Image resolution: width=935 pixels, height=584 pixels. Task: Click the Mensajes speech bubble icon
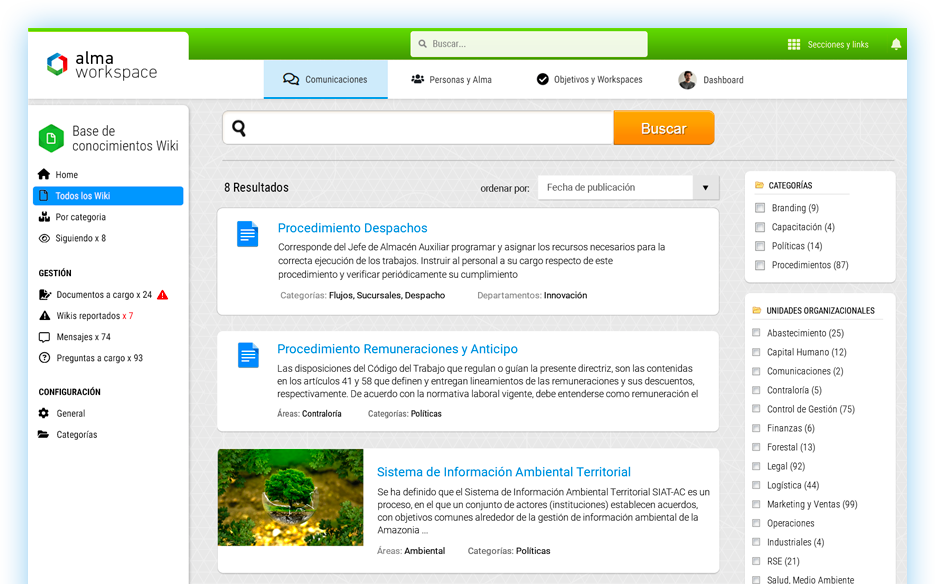44,337
